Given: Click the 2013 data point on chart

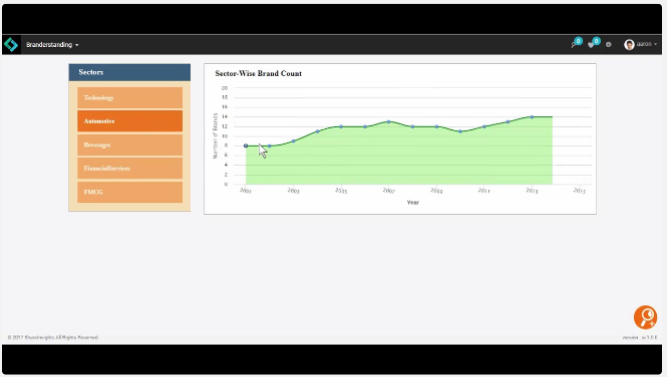Looking at the screenshot, I should (x=532, y=117).
